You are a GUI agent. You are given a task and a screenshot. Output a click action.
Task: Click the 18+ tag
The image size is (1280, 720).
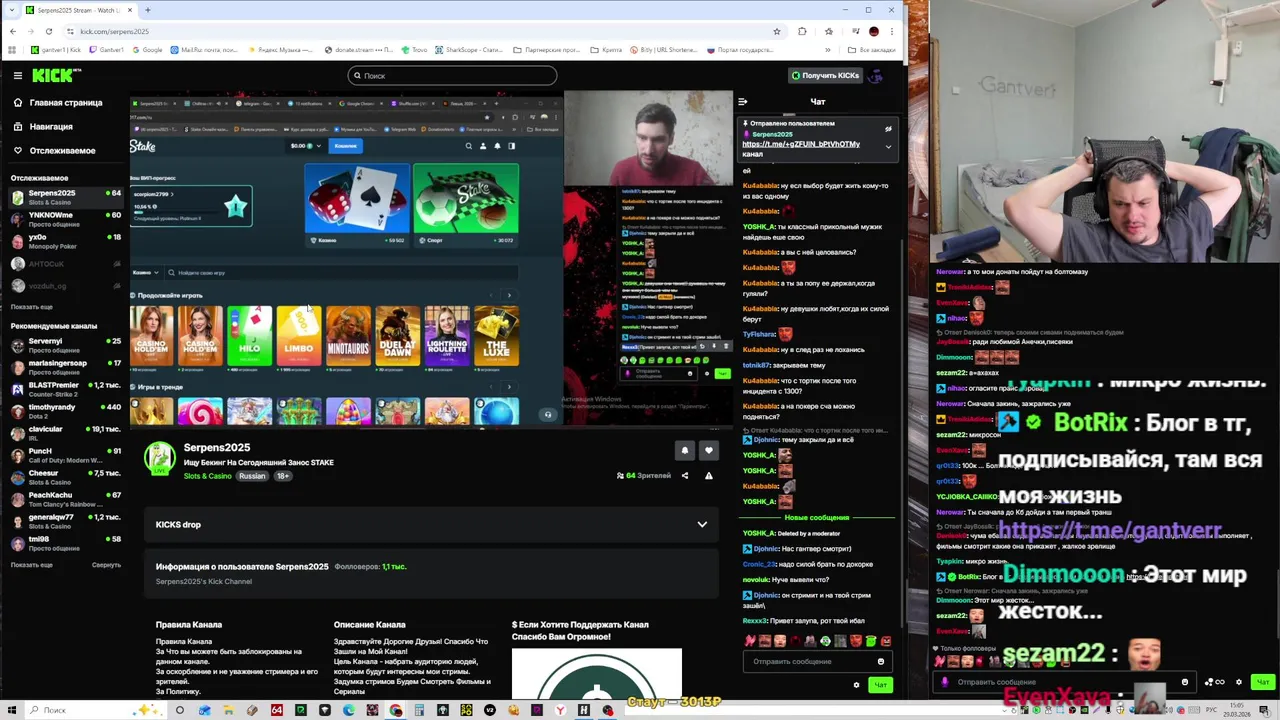(x=282, y=476)
